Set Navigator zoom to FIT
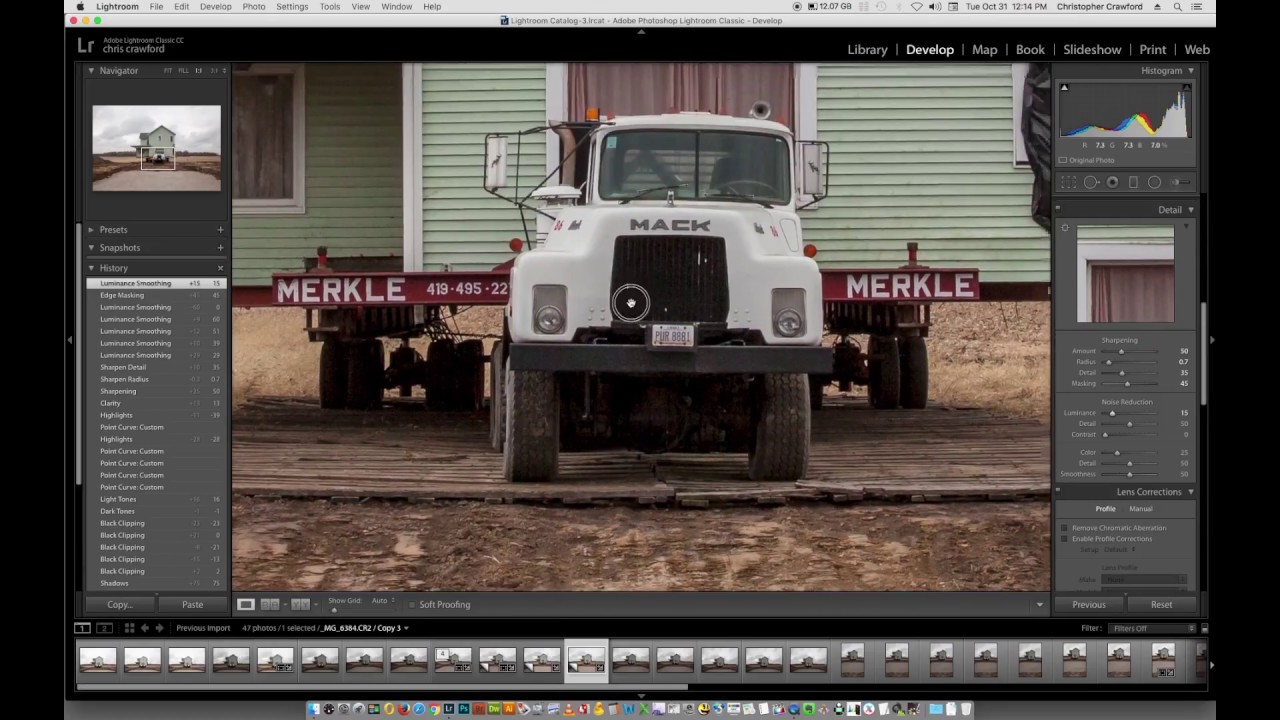The image size is (1280, 720). 168,71
